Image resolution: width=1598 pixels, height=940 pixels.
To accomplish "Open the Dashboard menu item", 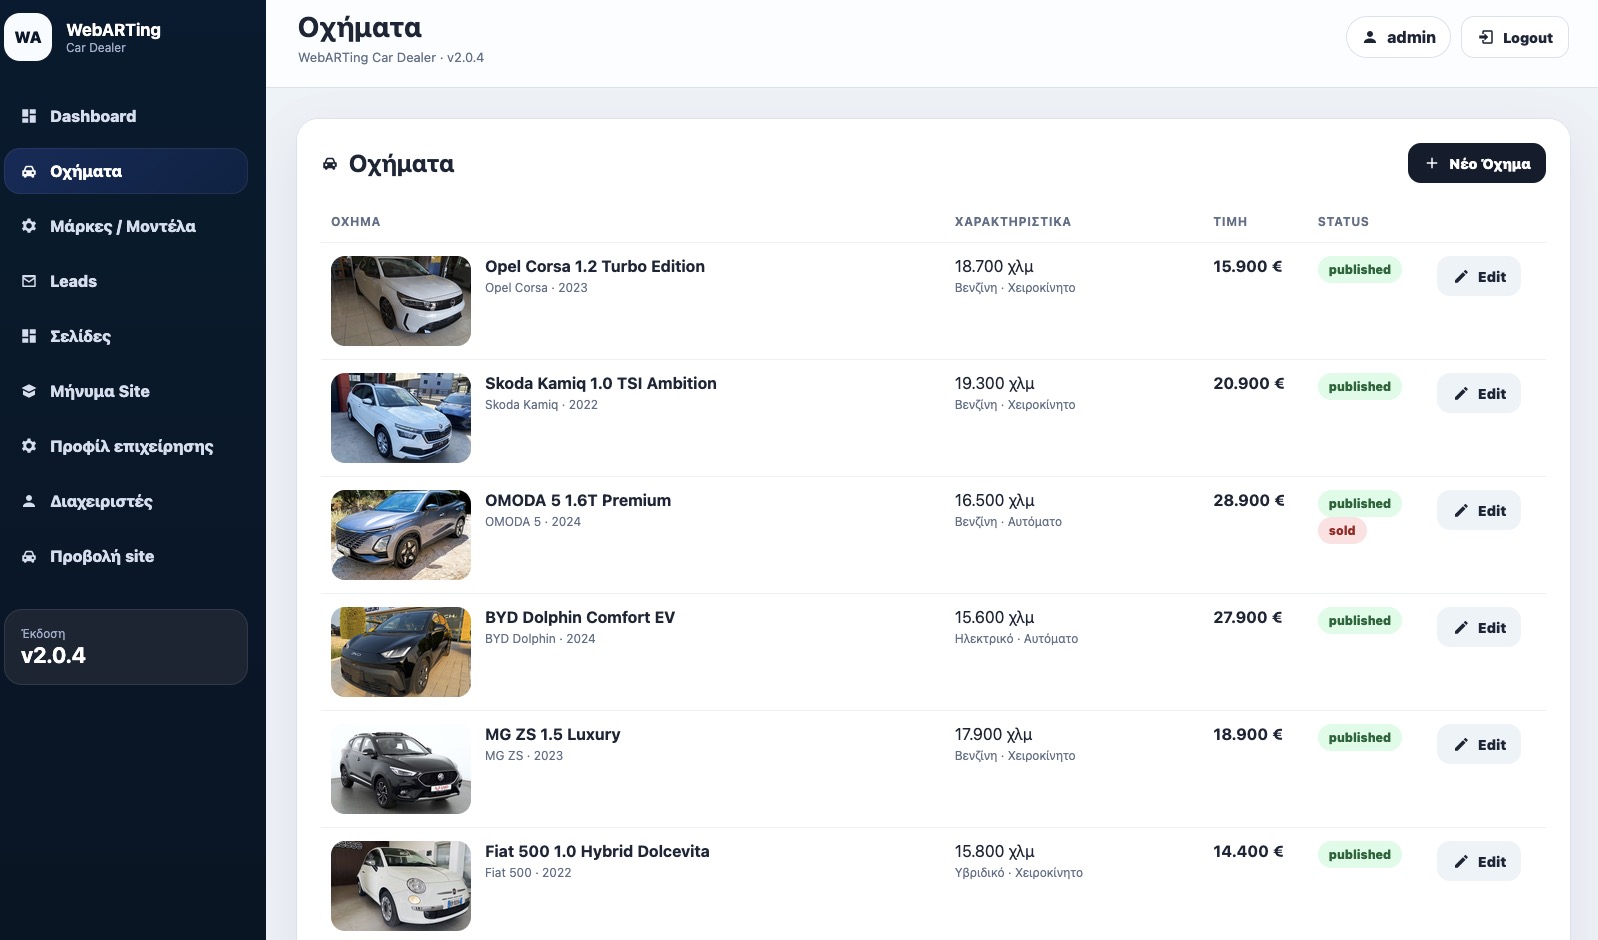I will pyautogui.click(x=126, y=116).
